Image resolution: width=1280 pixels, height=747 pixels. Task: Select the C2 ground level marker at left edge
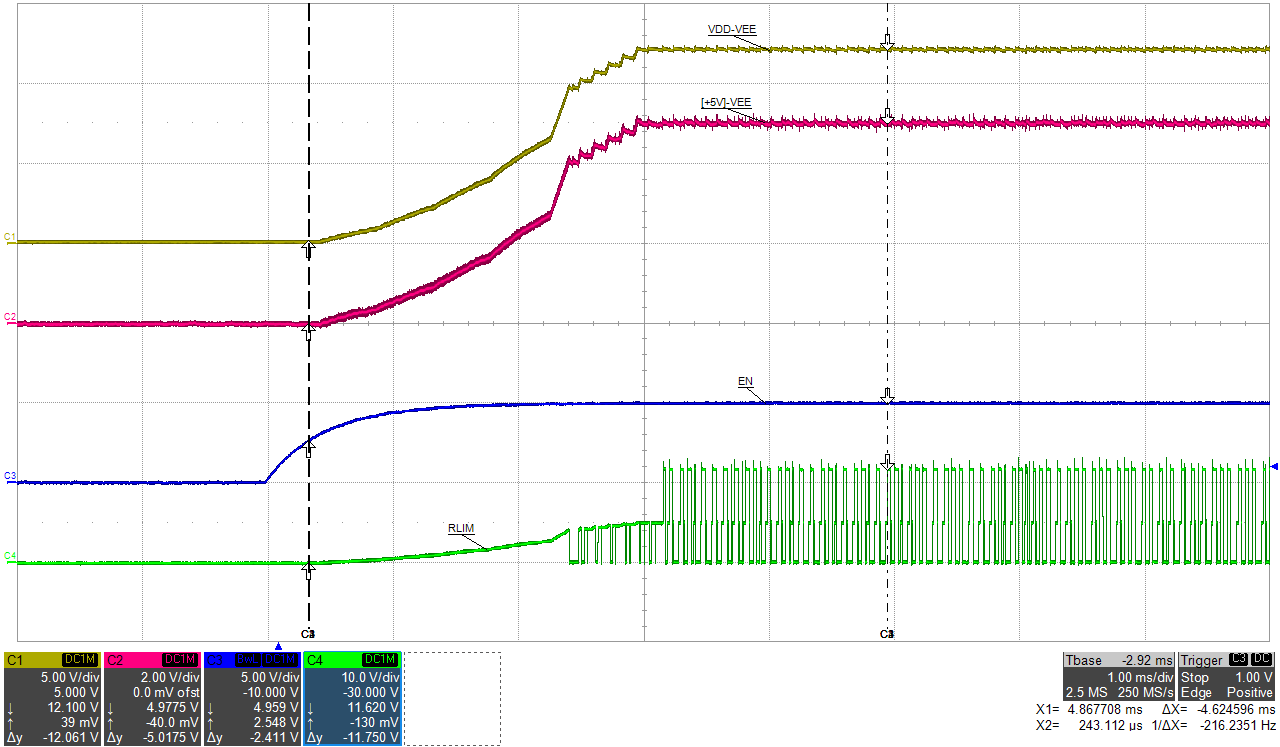click(10, 317)
